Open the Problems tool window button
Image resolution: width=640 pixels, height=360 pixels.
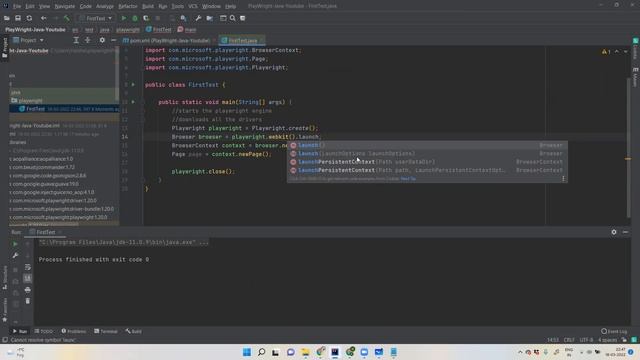pos(73,331)
